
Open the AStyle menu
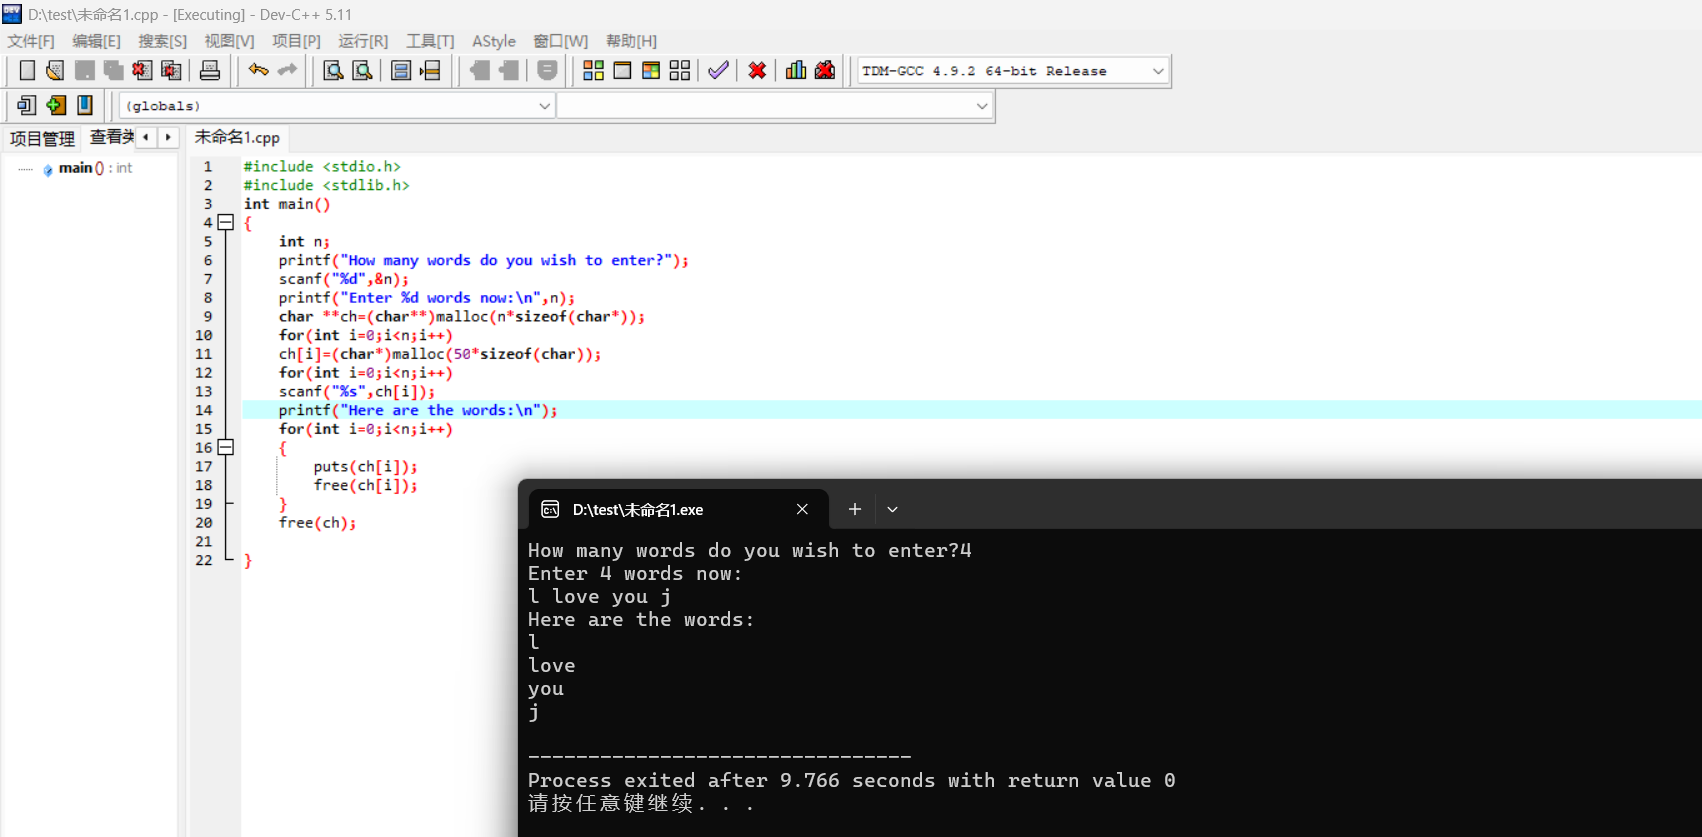click(494, 41)
